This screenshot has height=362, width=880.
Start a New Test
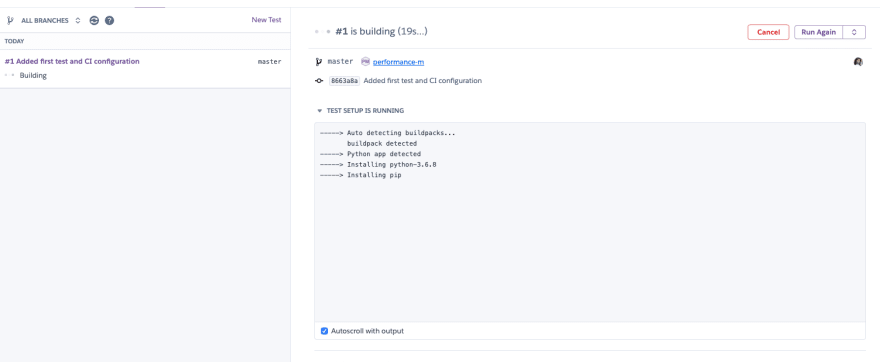[x=267, y=20]
